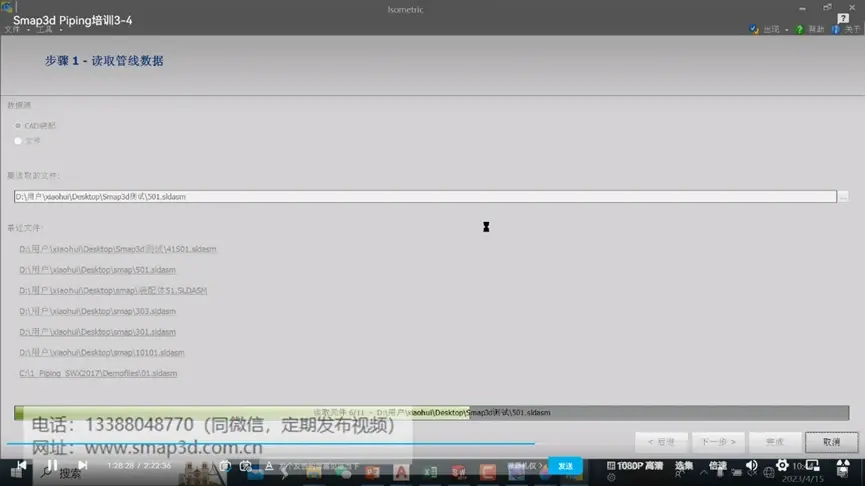Click the file path input field
Image resolution: width=865 pixels, height=486 pixels.
425,196
